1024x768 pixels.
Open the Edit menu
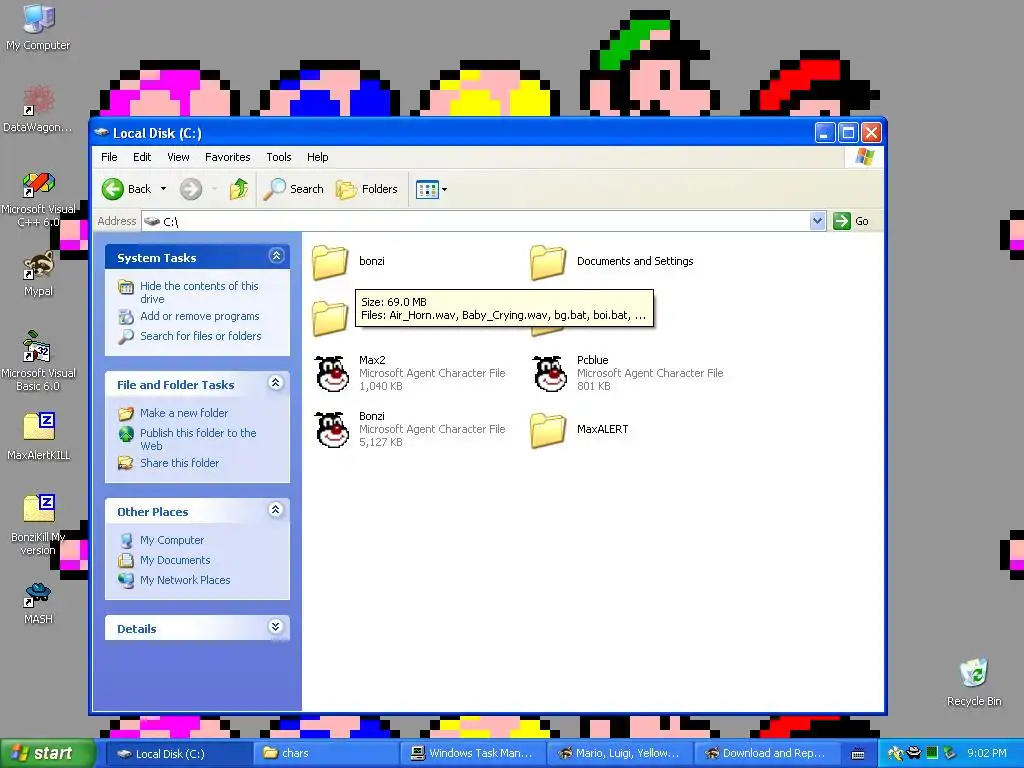click(142, 157)
